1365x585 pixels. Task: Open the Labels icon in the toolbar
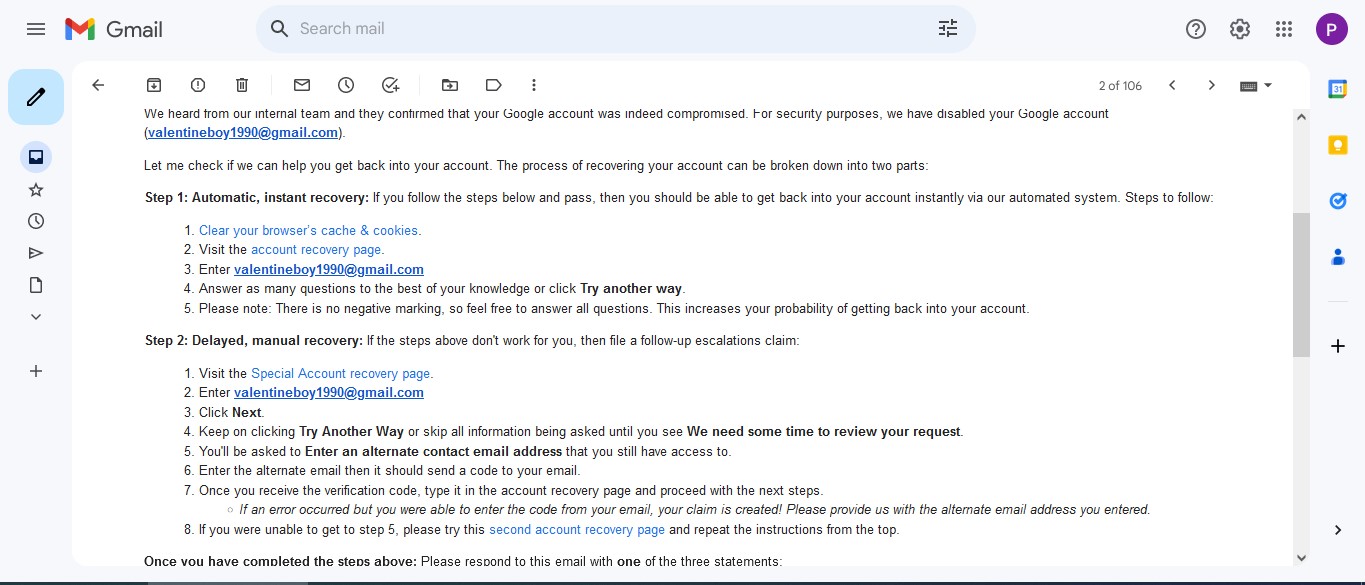coord(493,85)
